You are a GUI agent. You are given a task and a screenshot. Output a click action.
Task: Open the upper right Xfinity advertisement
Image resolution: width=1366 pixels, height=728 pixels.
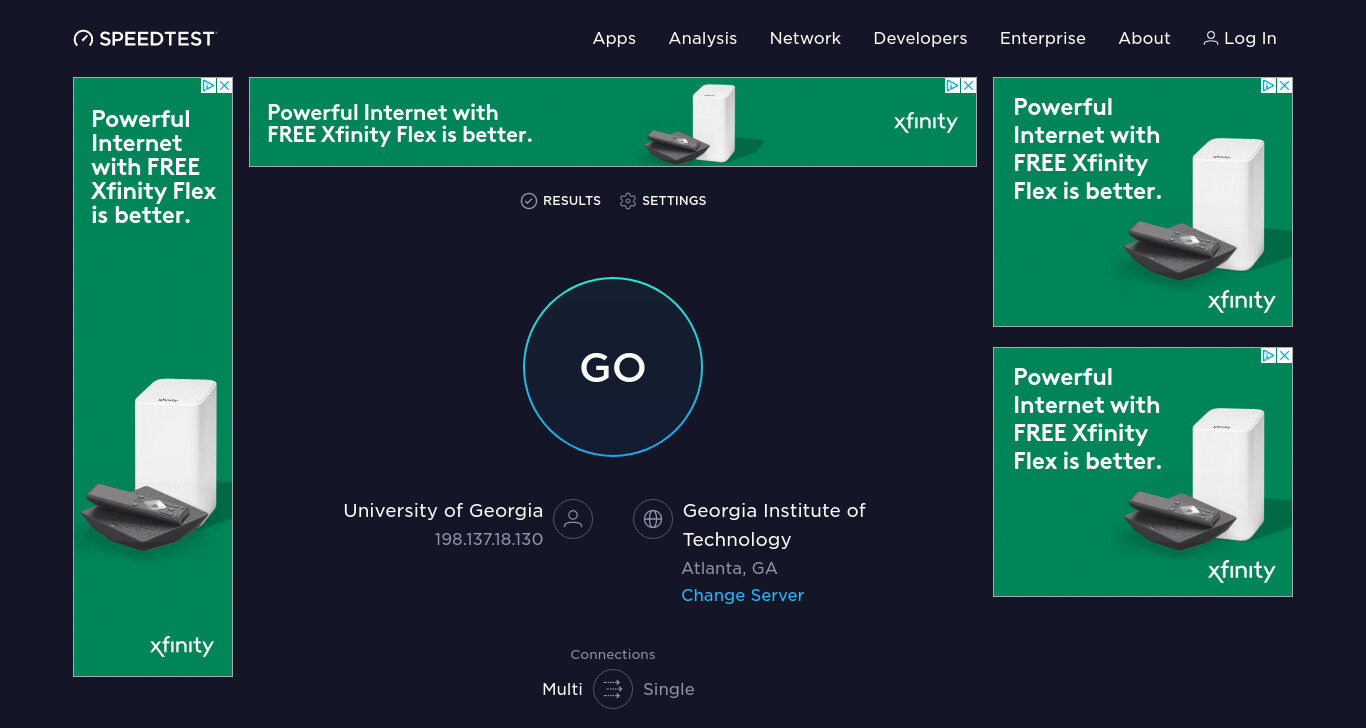click(x=1143, y=202)
